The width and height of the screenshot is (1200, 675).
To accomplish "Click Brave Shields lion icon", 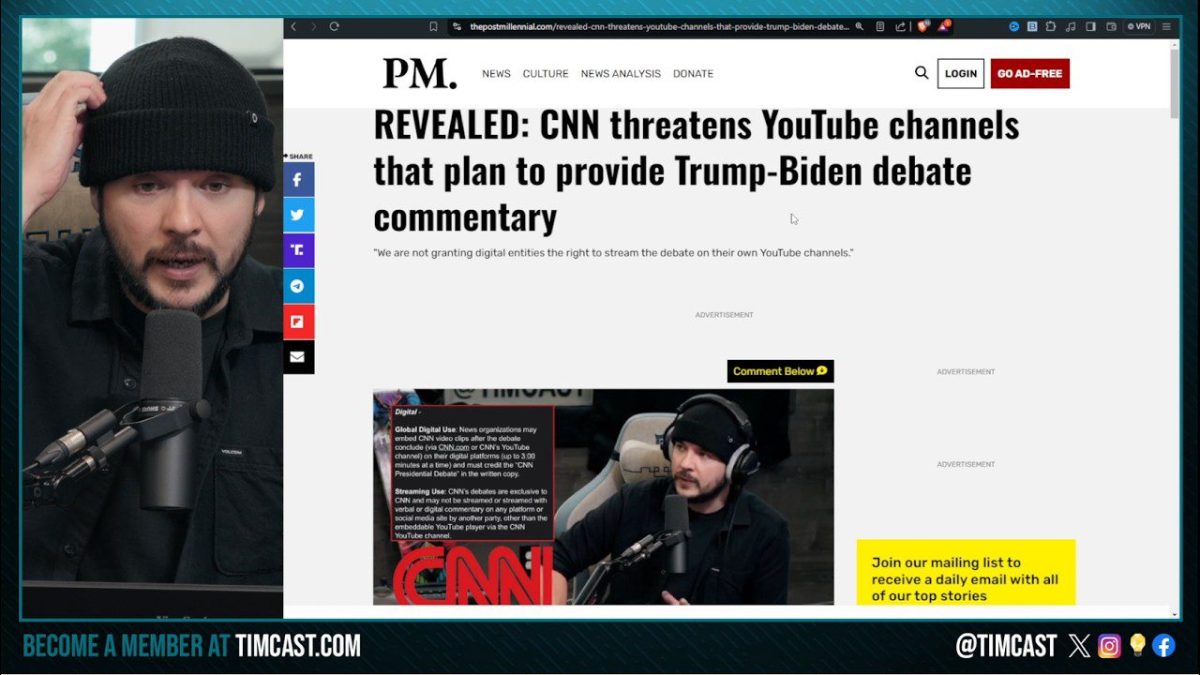I will [921, 26].
